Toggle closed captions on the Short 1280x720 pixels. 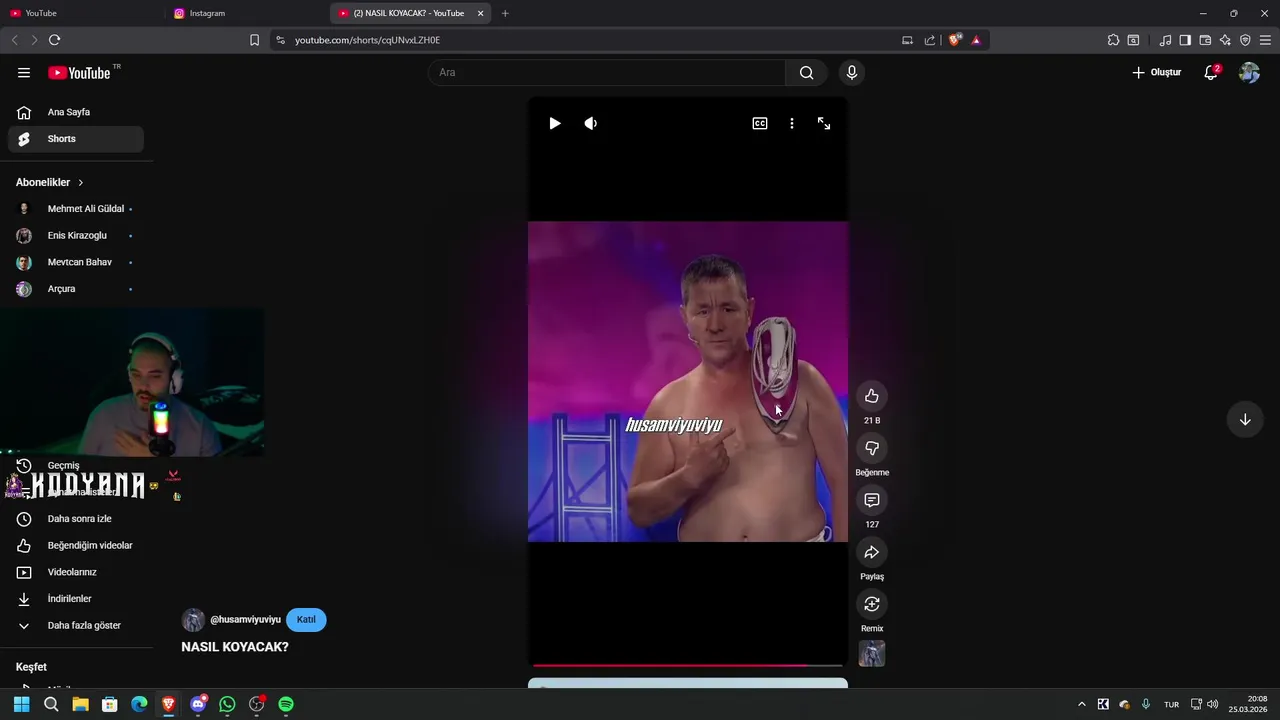(760, 123)
